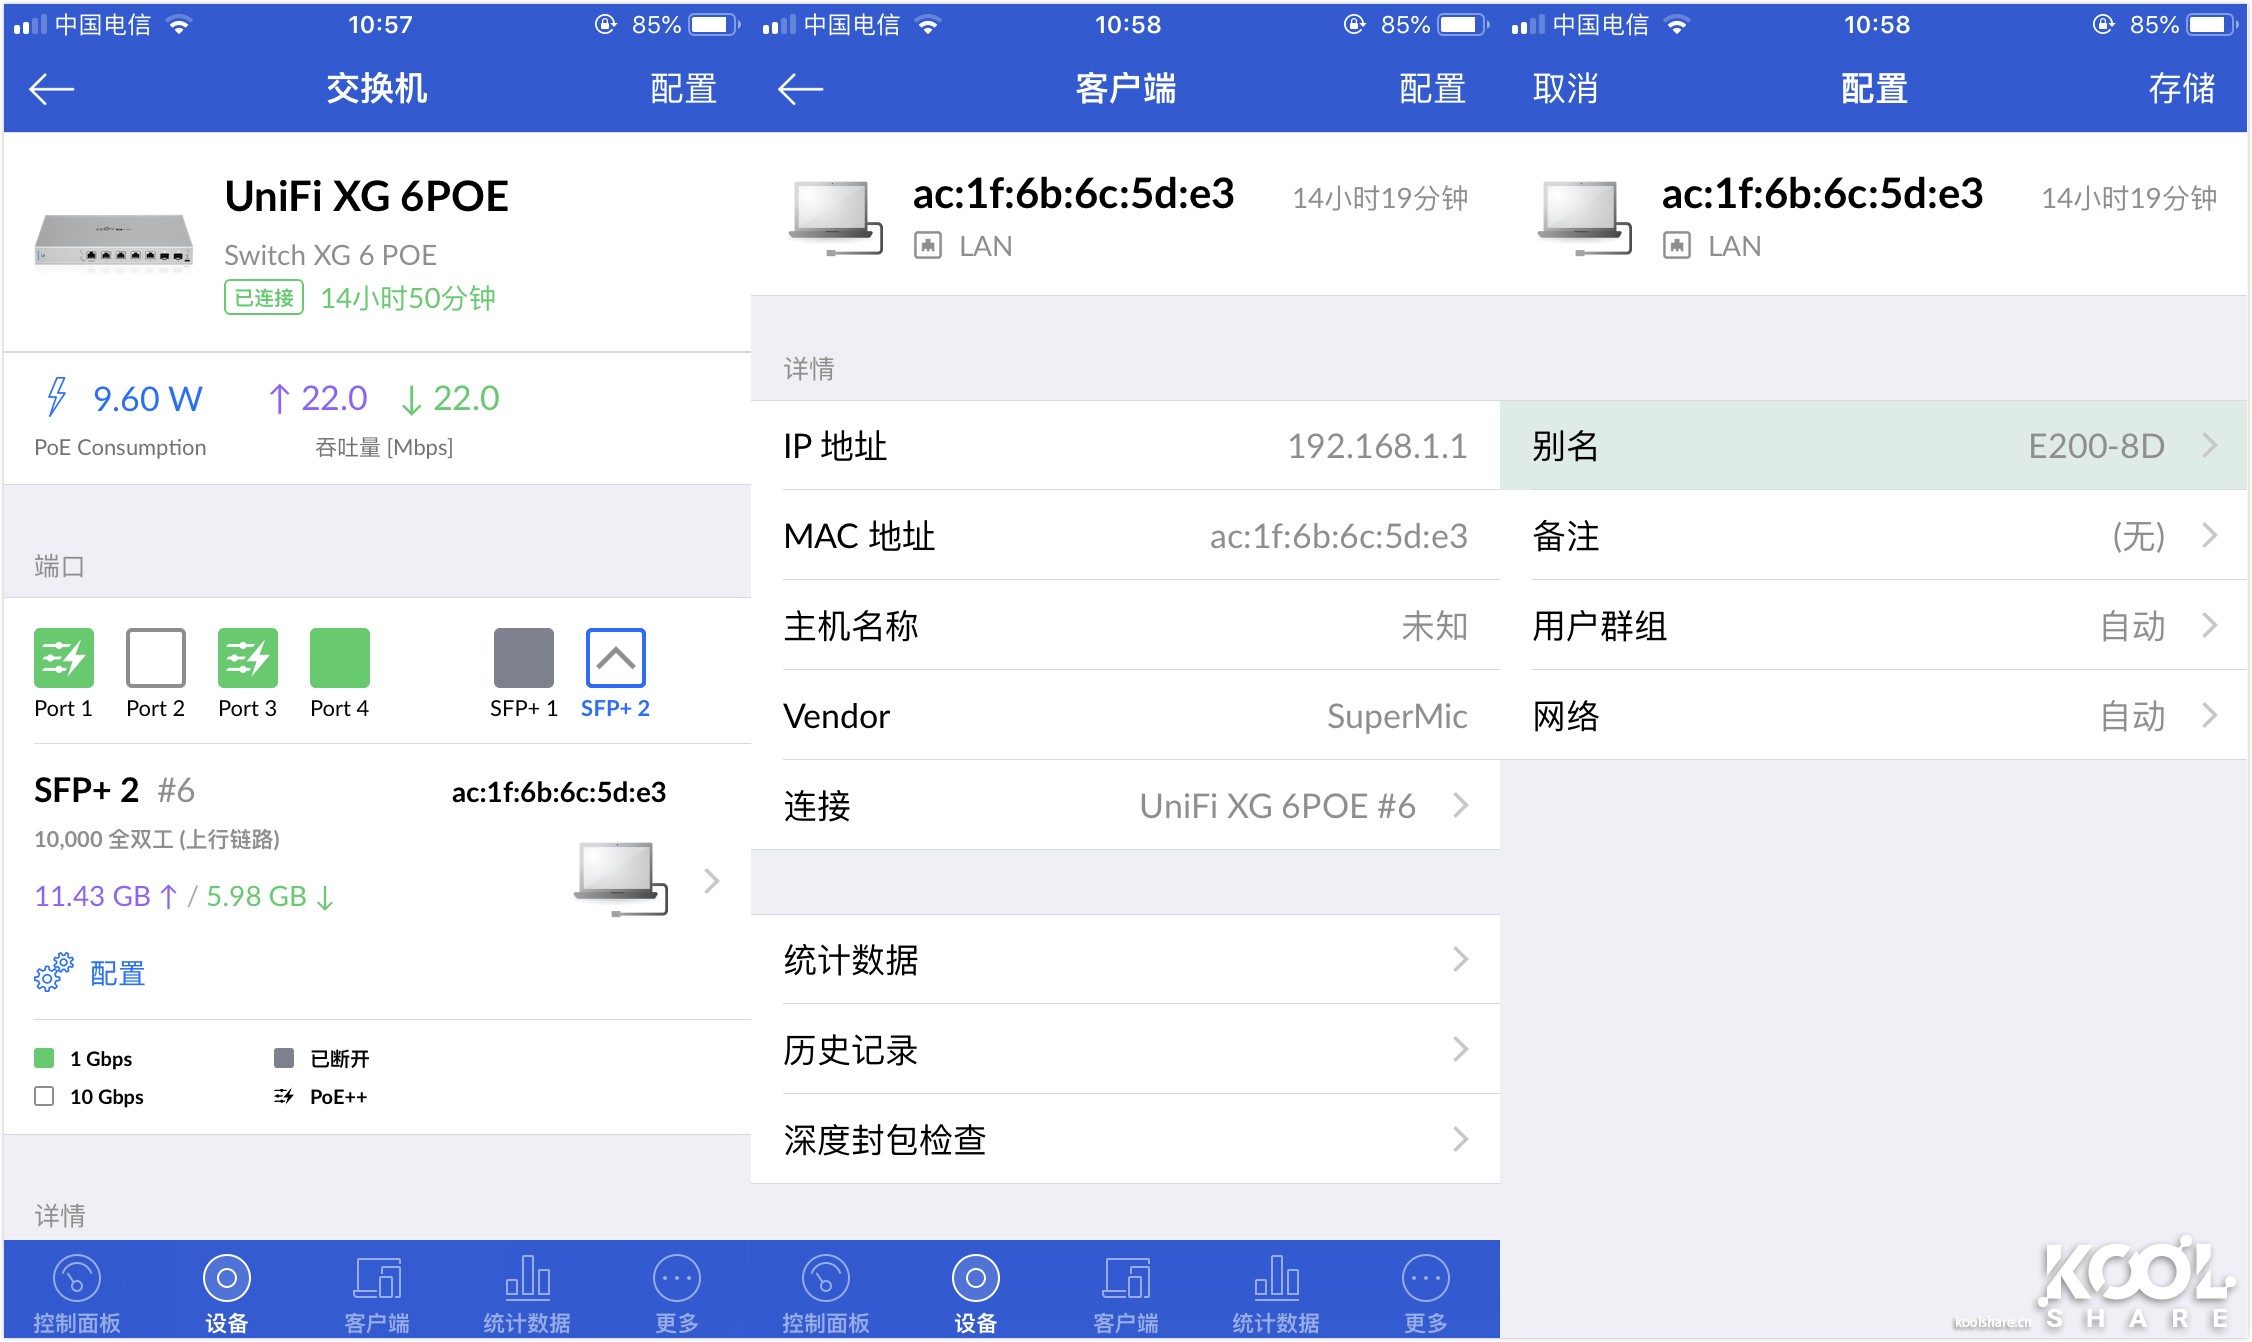
Task: Expand the 连接 UniFi XG 6POE #6 row
Action: [x=1126, y=806]
